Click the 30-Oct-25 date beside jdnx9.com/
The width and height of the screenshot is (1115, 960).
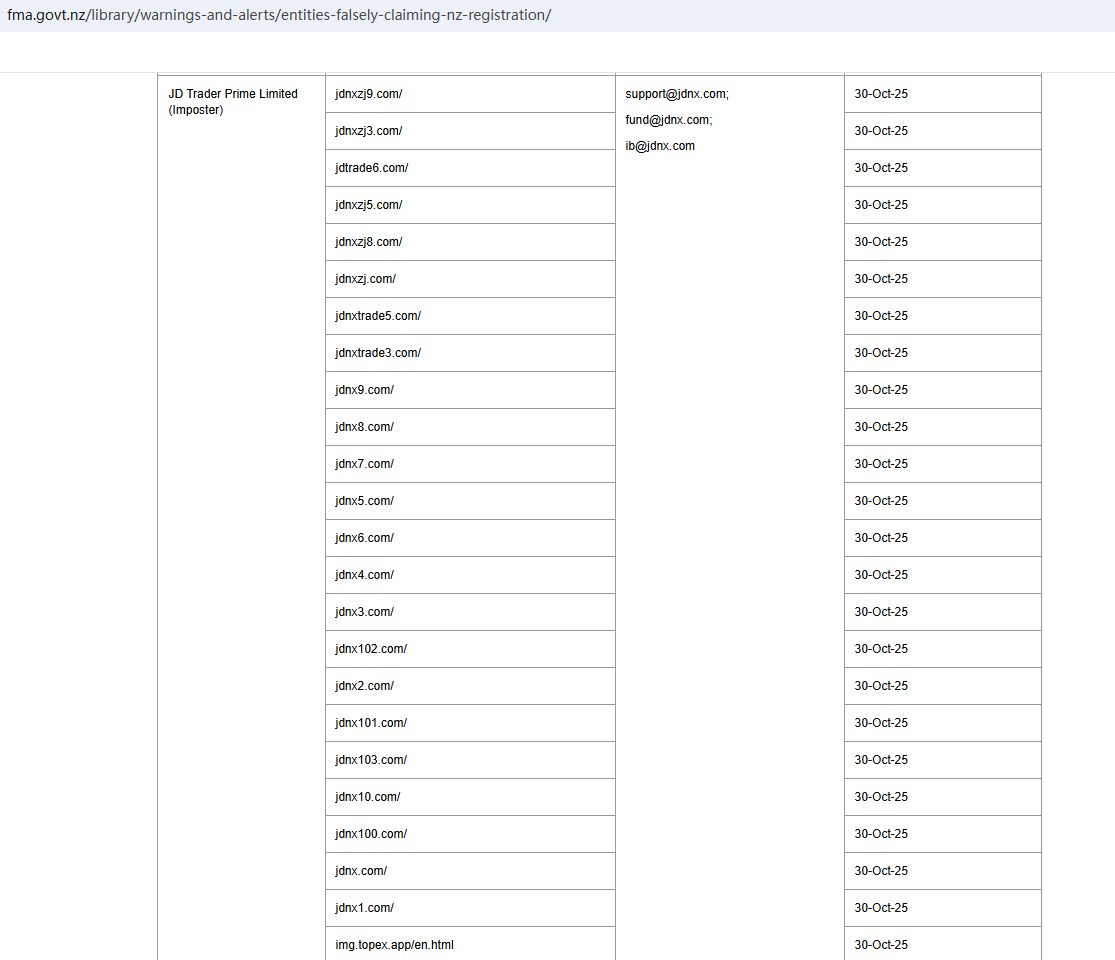pyautogui.click(x=881, y=390)
